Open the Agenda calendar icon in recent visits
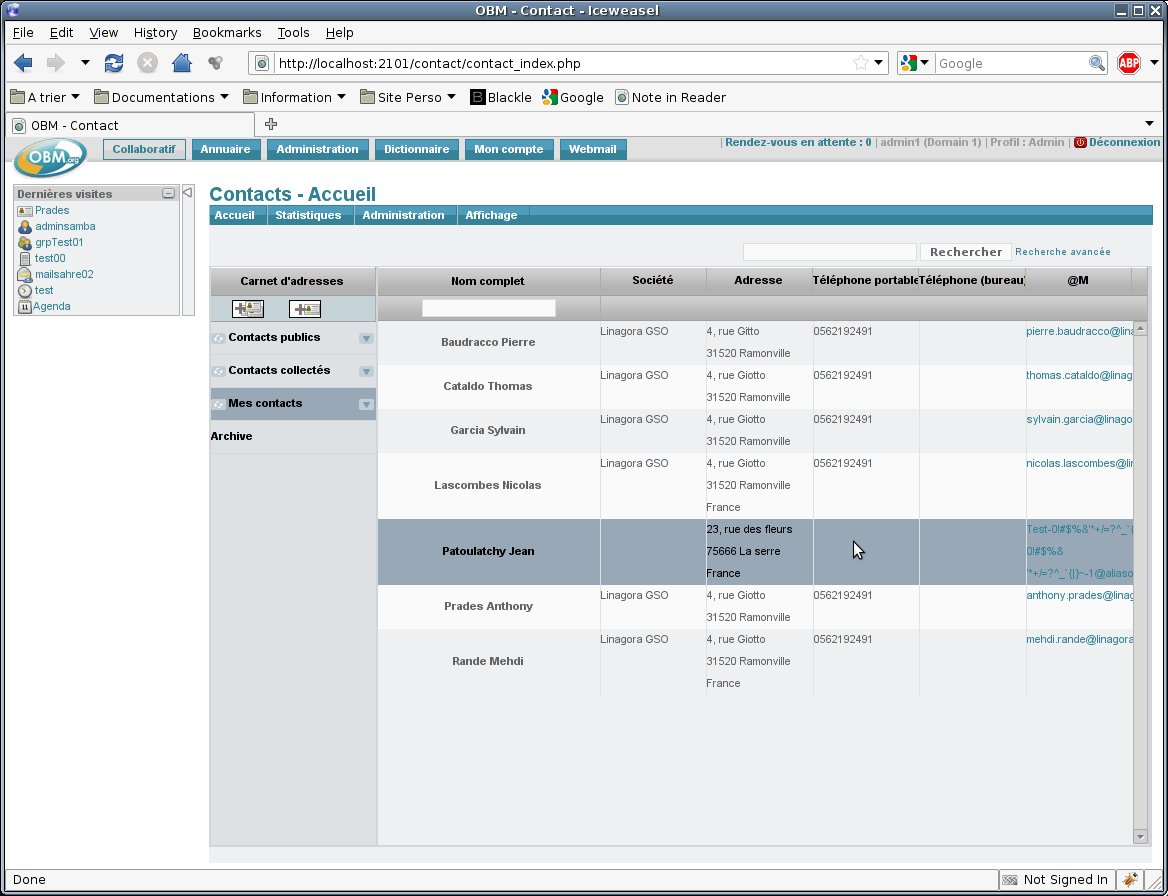Image resolution: width=1168 pixels, height=896 pixels. coord(25,307)
